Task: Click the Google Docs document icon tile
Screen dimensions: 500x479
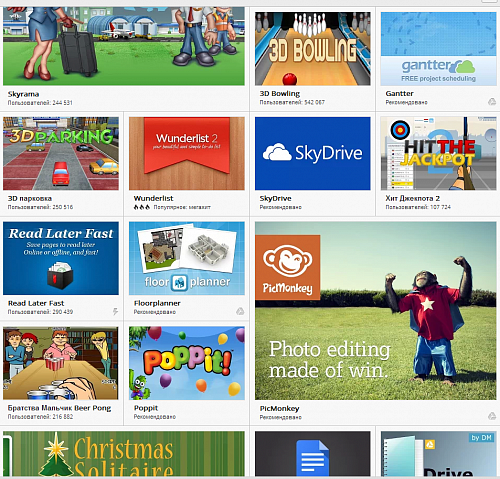Action: [x=313, y=454]
